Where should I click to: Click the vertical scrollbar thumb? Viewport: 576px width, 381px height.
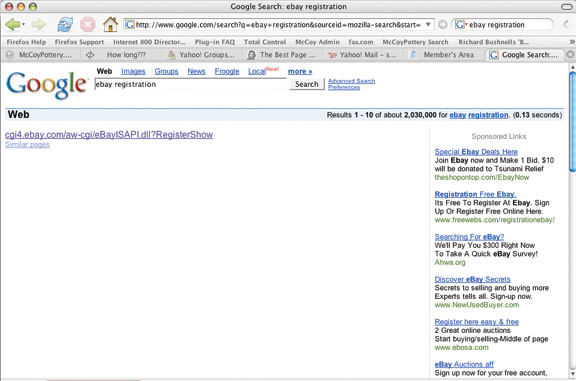pyautogui.click(x=572, y=121)
